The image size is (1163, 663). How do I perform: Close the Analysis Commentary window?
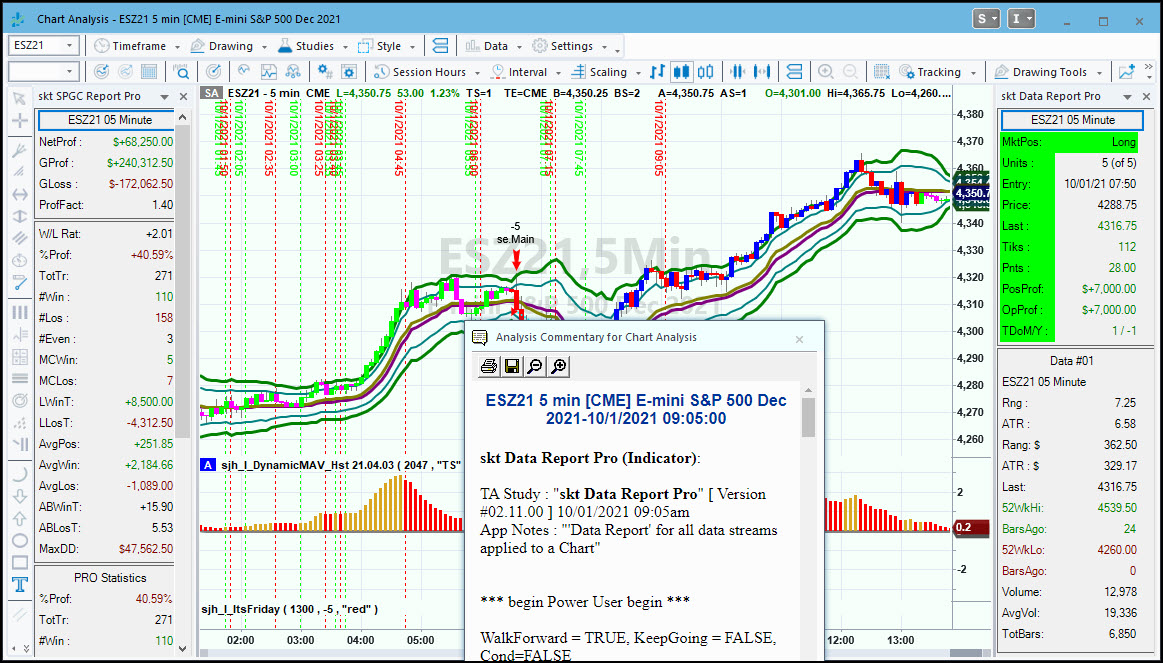(x=800, y=339)
